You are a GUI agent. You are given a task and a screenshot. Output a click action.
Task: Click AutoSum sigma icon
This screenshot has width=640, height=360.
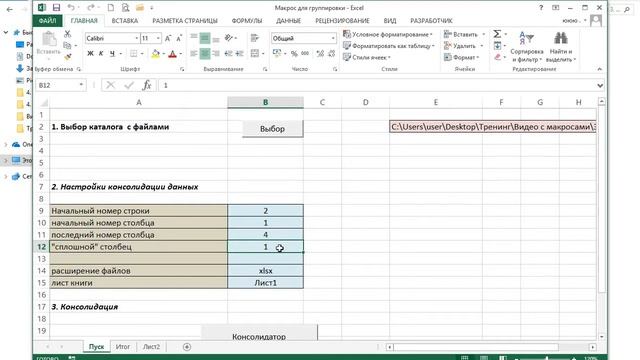click(497, 34)
